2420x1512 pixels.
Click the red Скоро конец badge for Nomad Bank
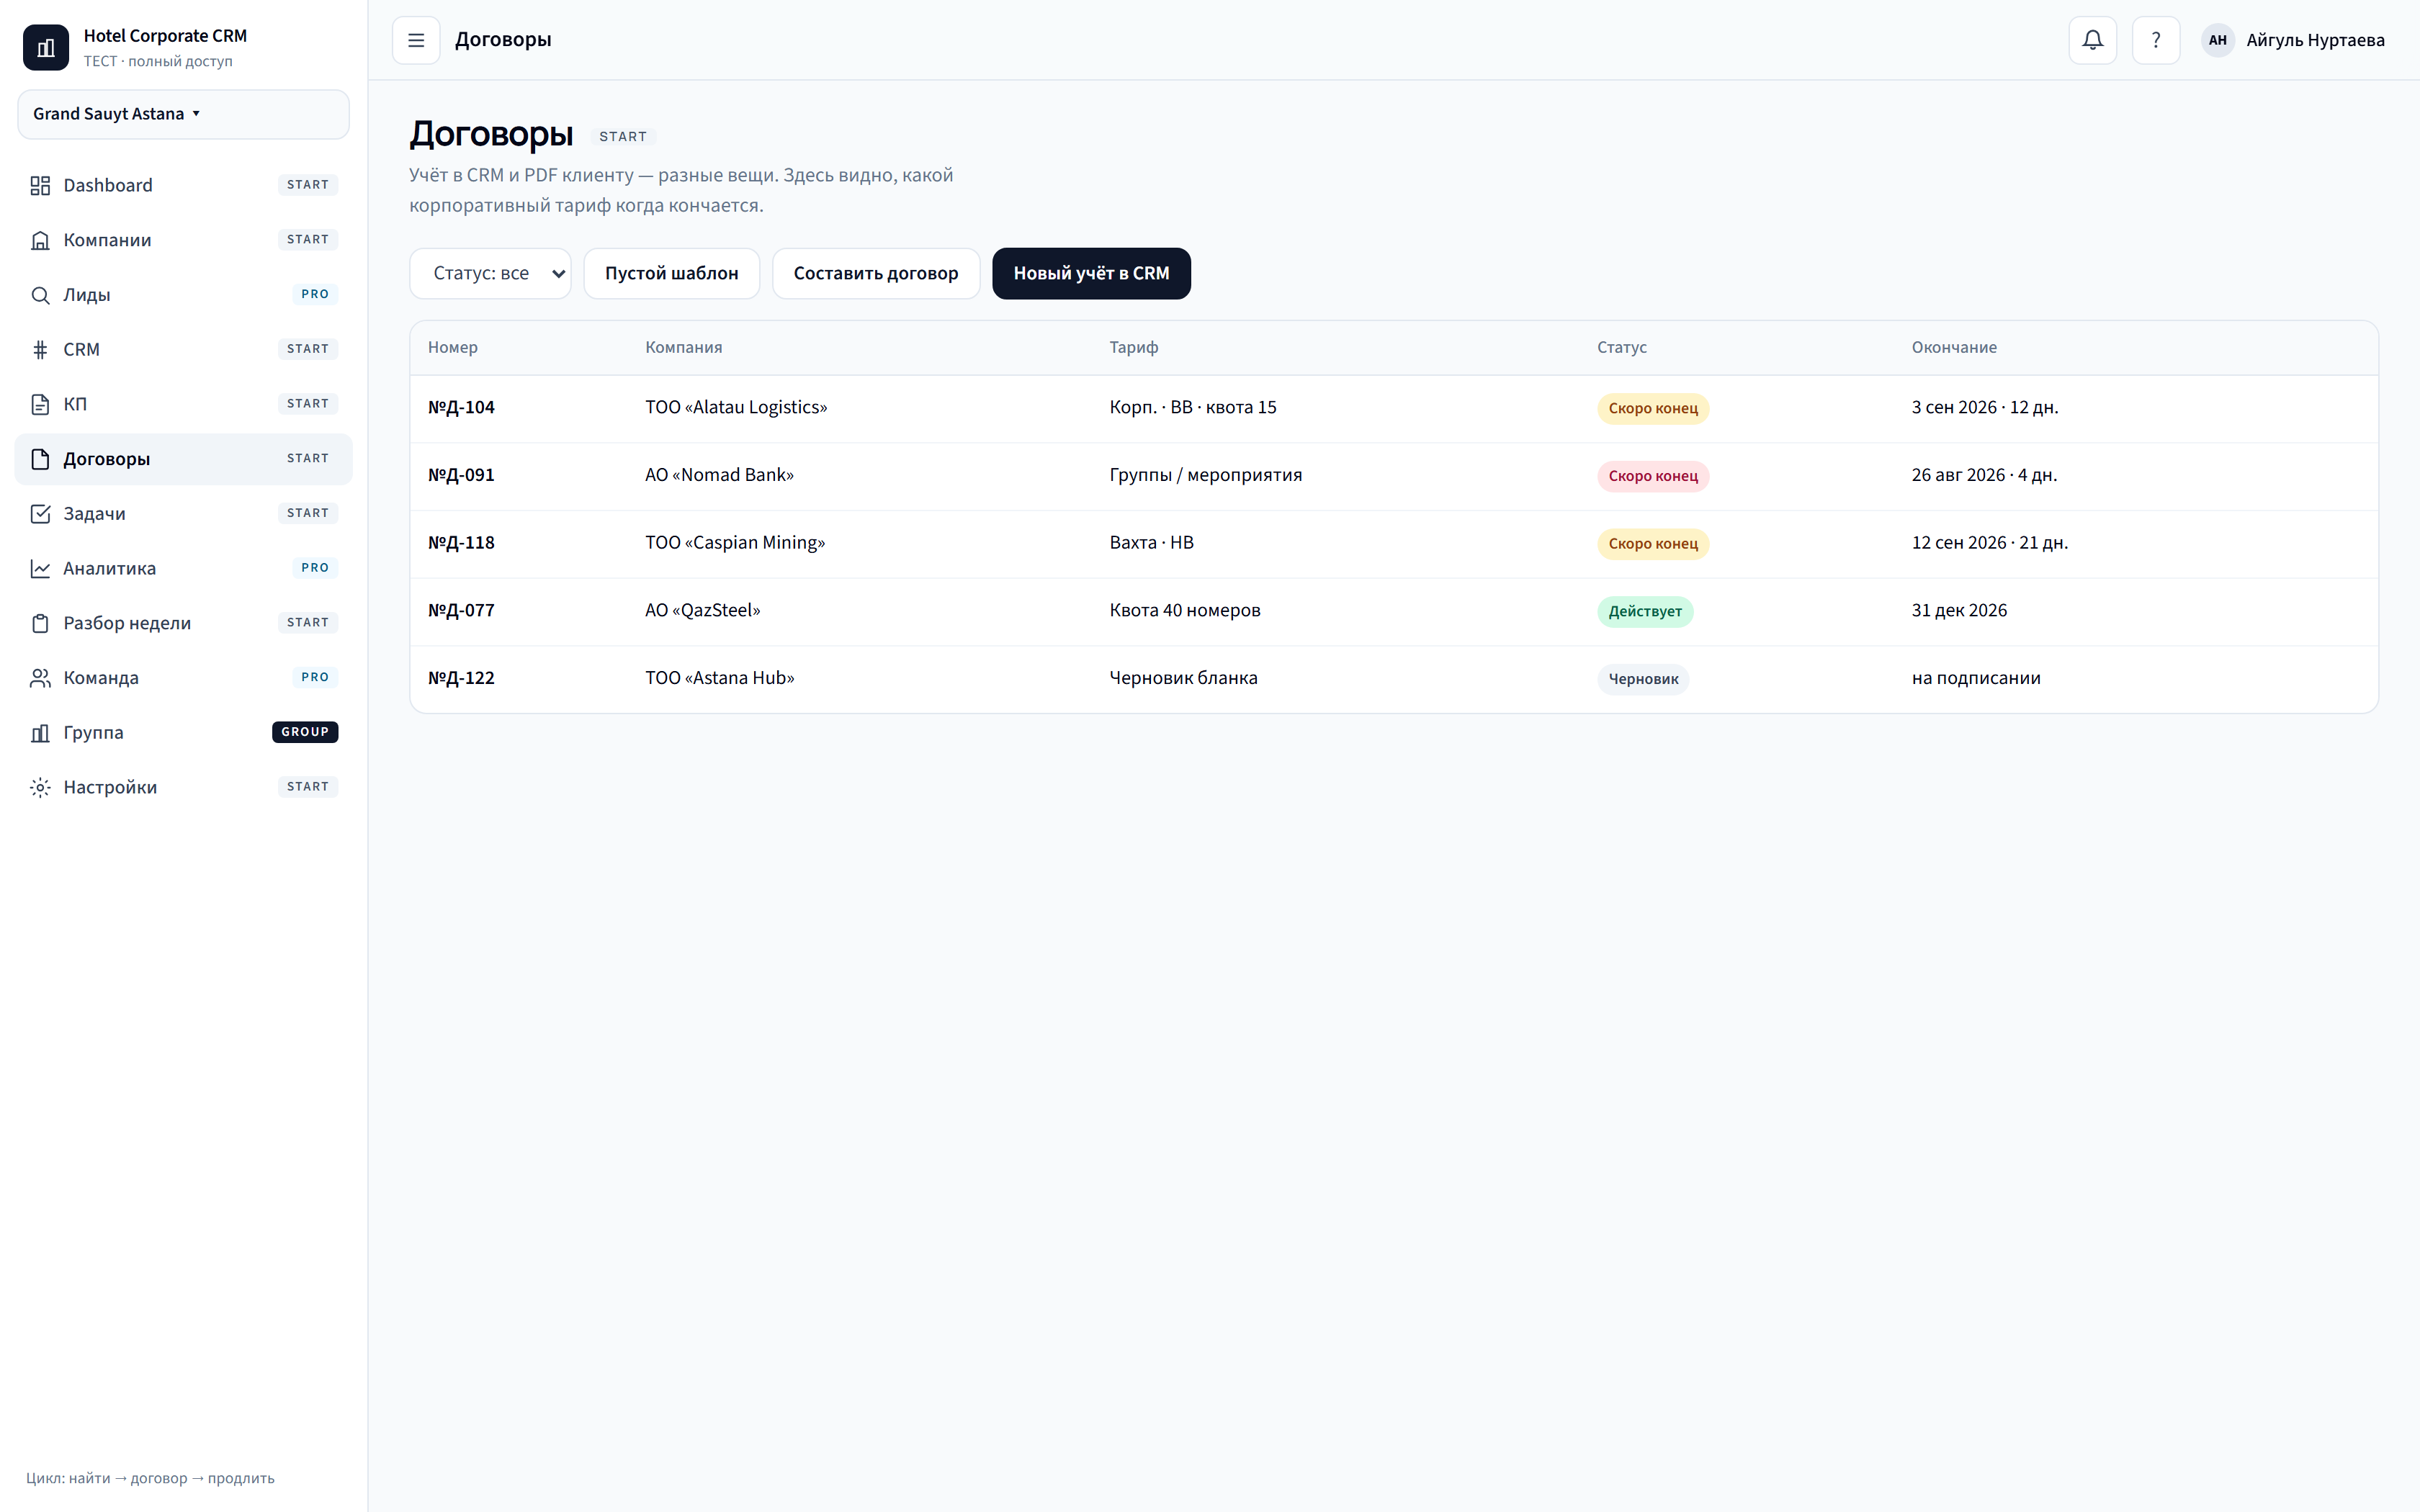pyautogui.click(x=1653, y=476)
